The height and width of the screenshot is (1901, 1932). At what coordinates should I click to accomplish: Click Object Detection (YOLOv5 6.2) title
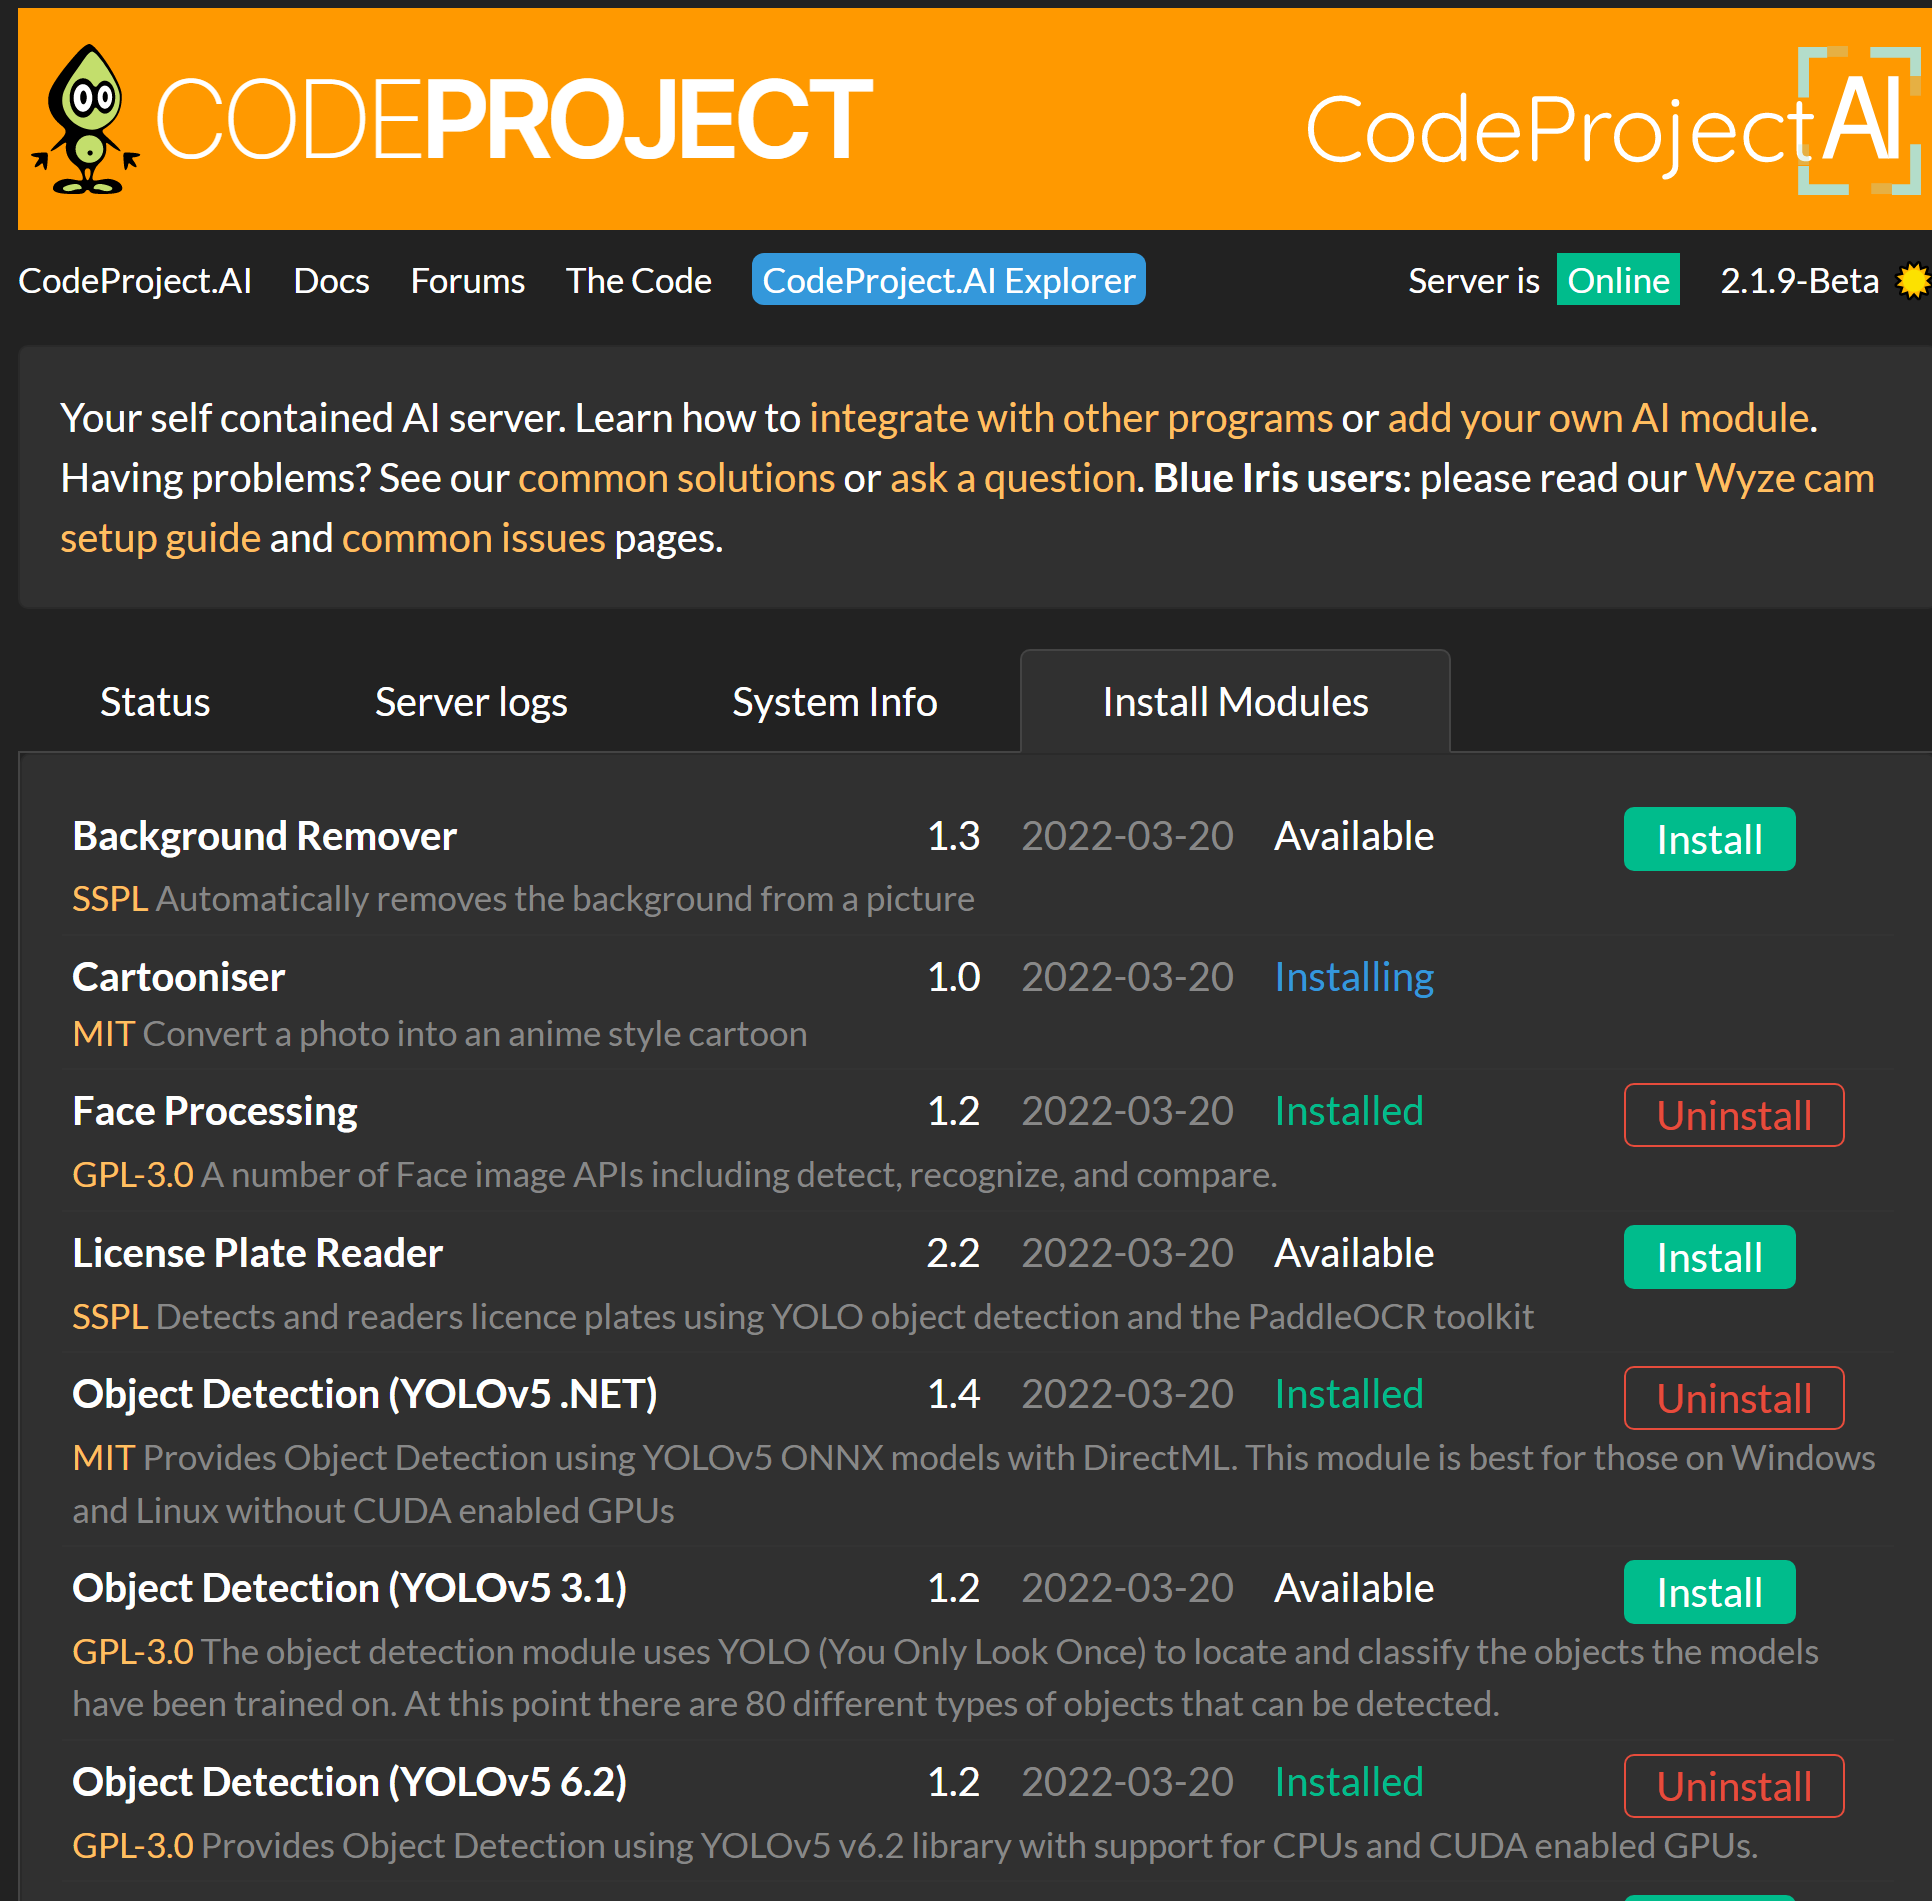point(350,1782)
